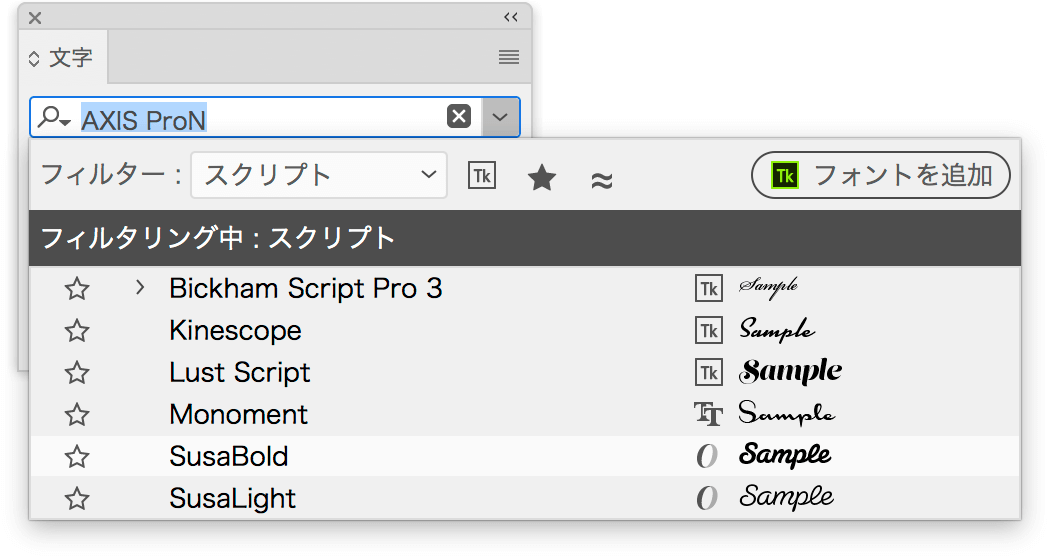Screen dimensions: 1050x556
Task: Favorite Bickham Script Pro 3
Action: point(77,289)
